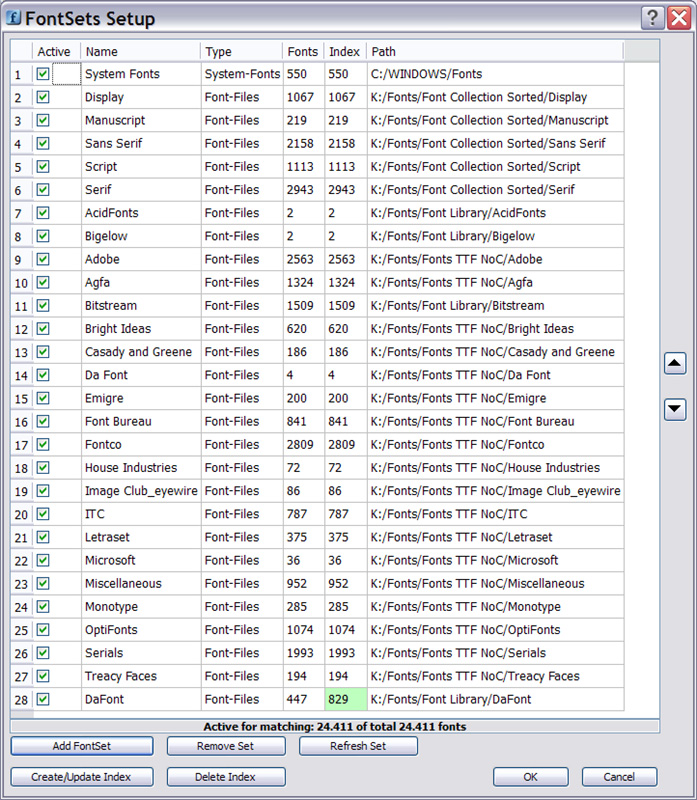The height and width of the screenshot is (800, 697).
Task: Click the Fonts column header
Action: pyautogui.click(x=304, y=52)
